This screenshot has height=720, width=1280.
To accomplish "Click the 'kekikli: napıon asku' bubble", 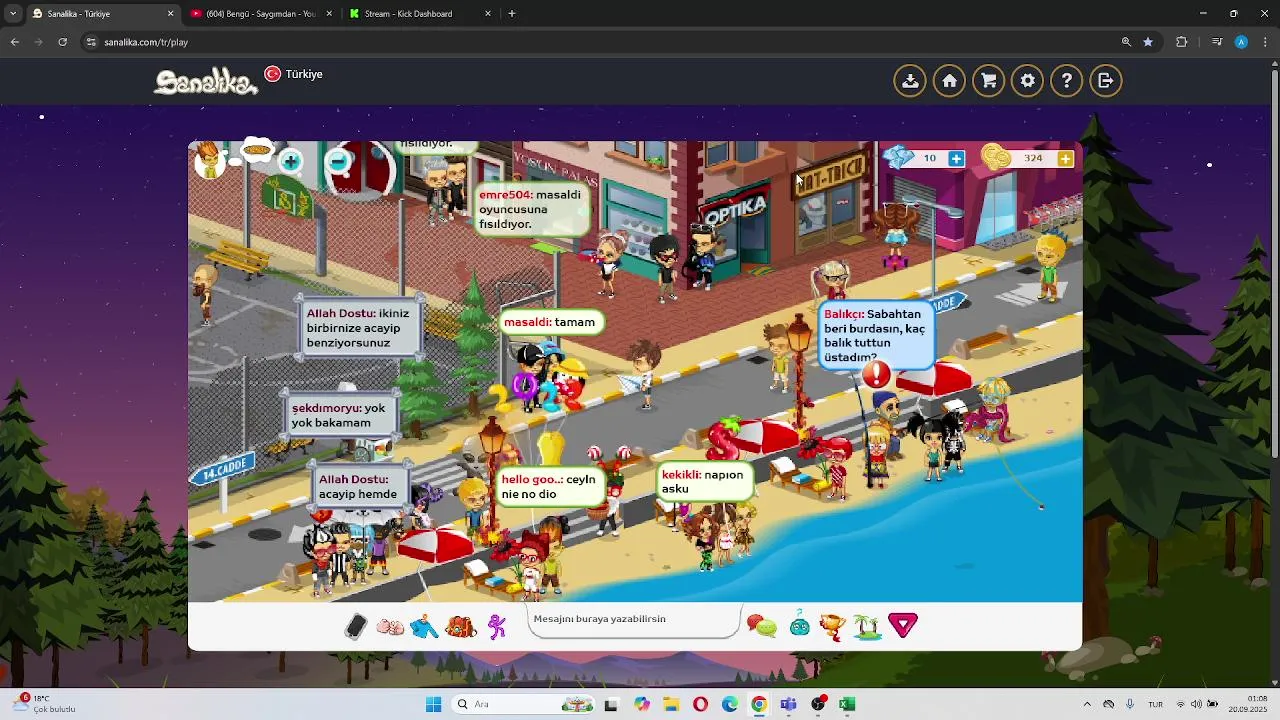I will tap(704, 482).
